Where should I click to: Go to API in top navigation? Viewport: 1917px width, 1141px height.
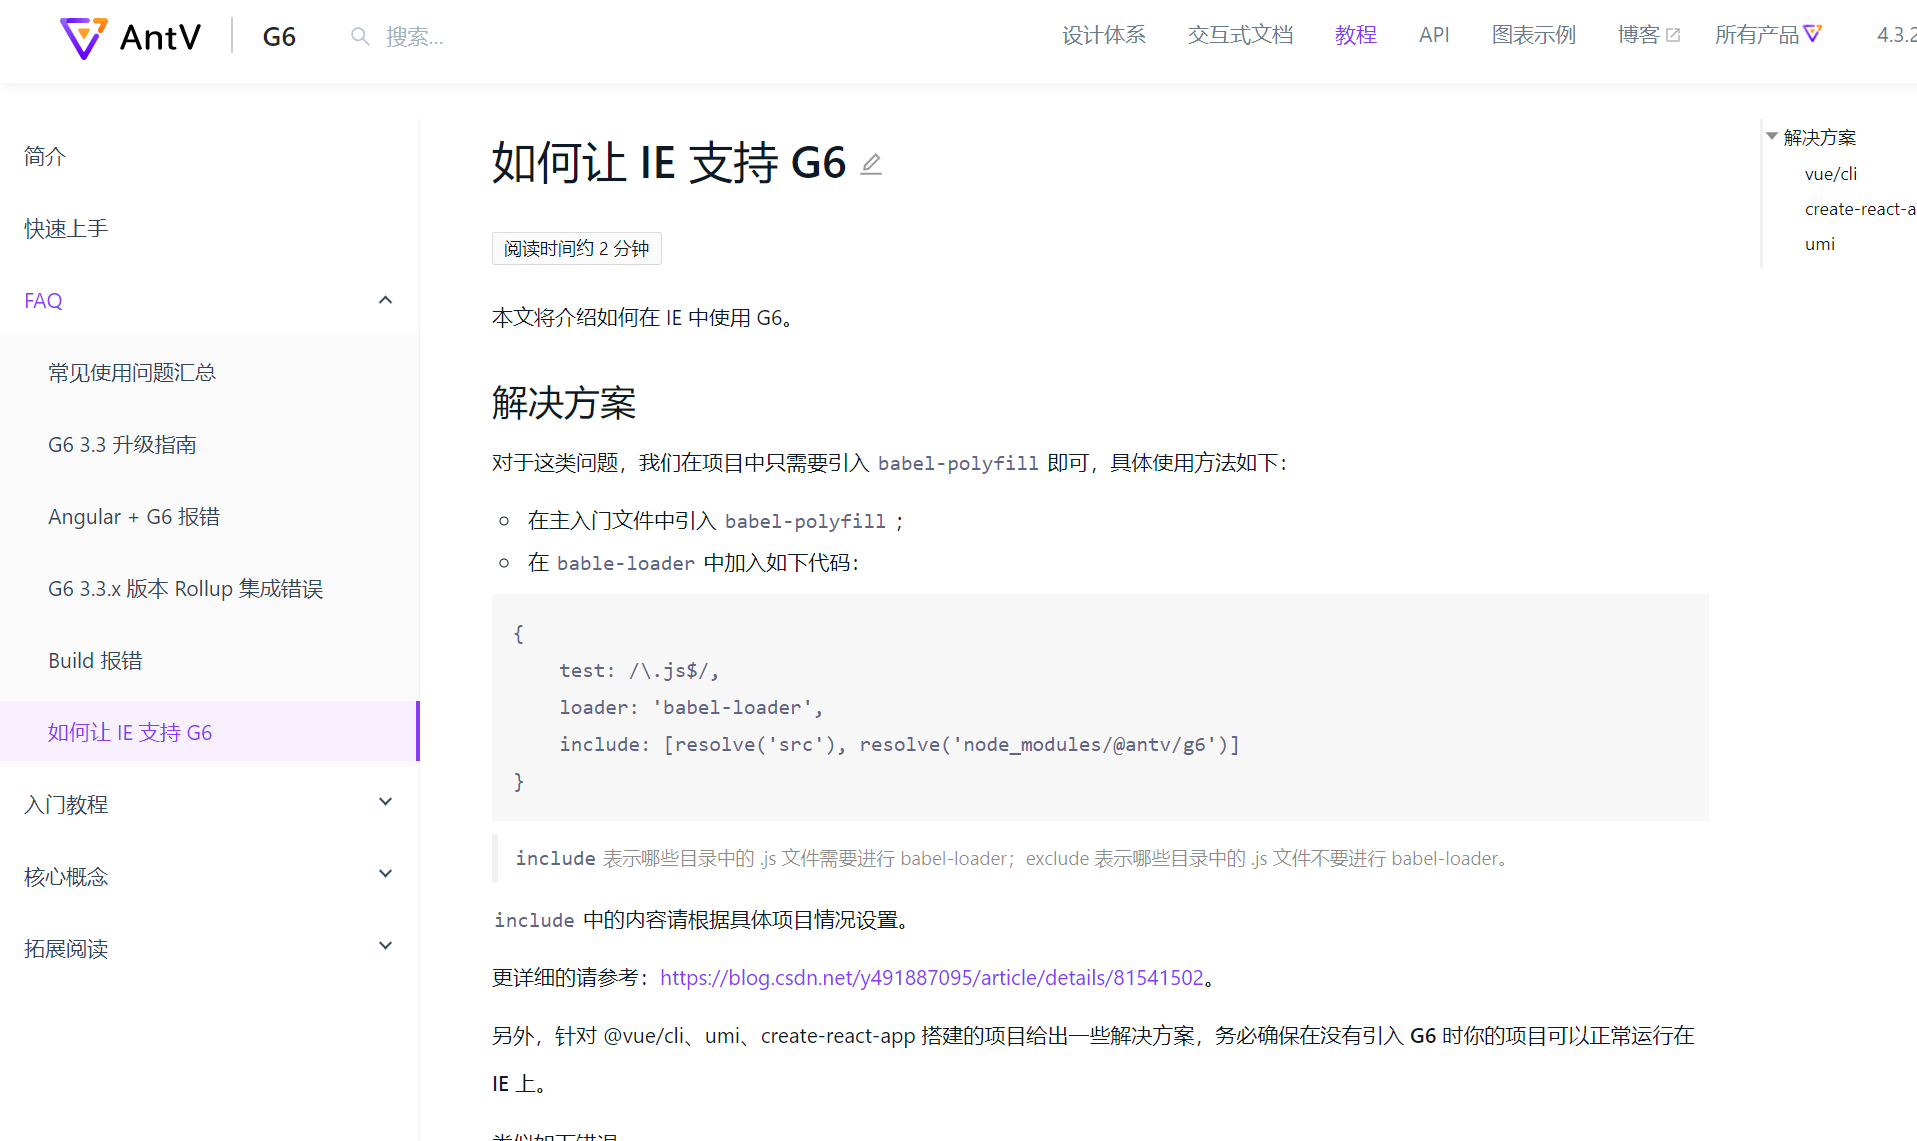(1433, 35)
